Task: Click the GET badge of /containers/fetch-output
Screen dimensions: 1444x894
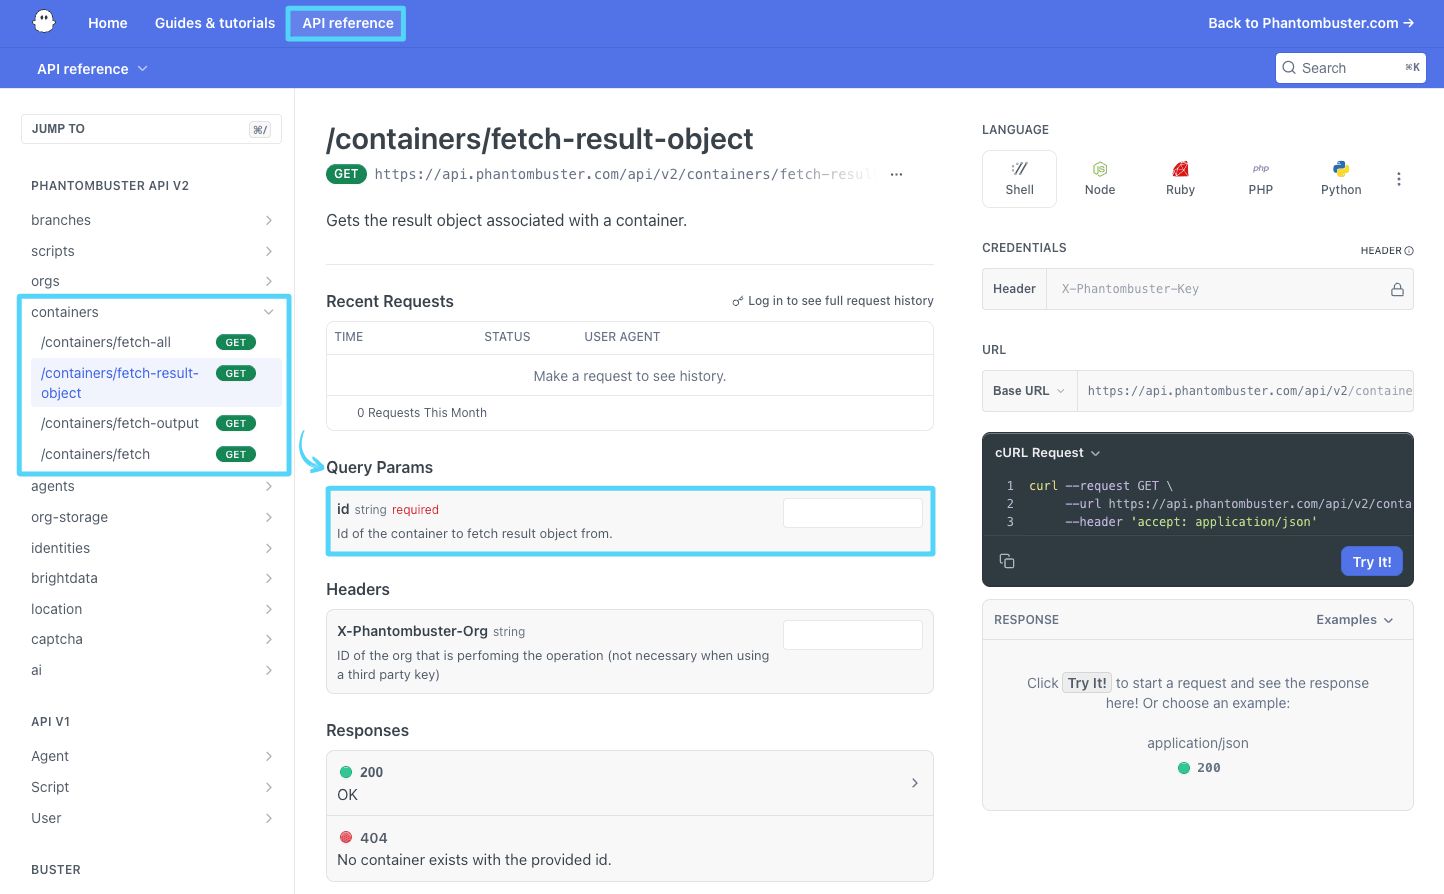Action: point(236,423)
